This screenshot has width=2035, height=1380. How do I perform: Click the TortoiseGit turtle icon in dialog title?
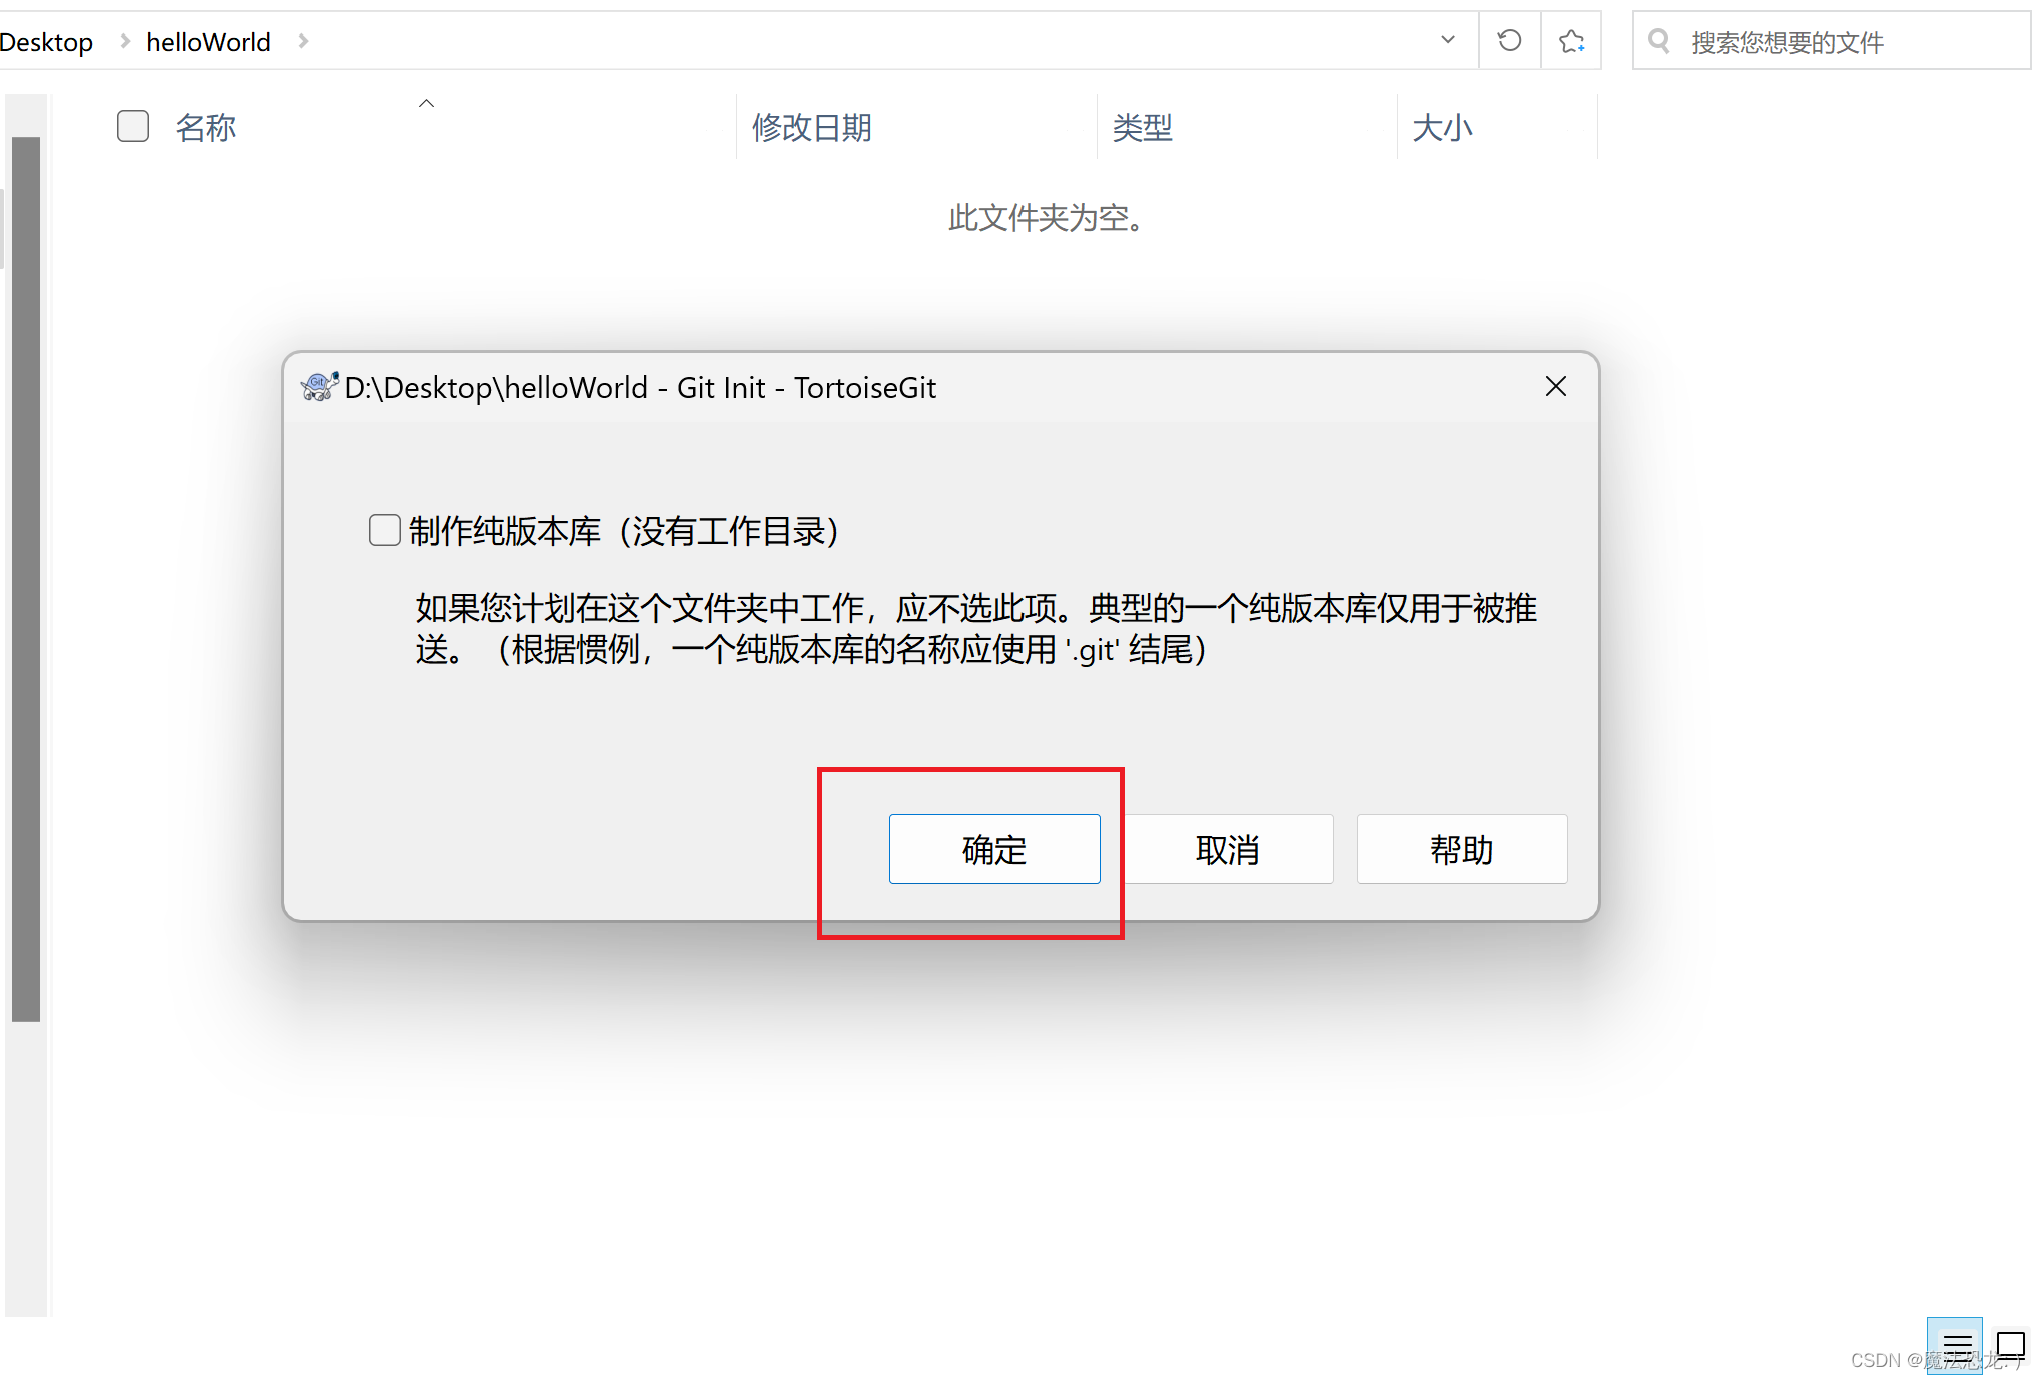(x=319, y=387)
